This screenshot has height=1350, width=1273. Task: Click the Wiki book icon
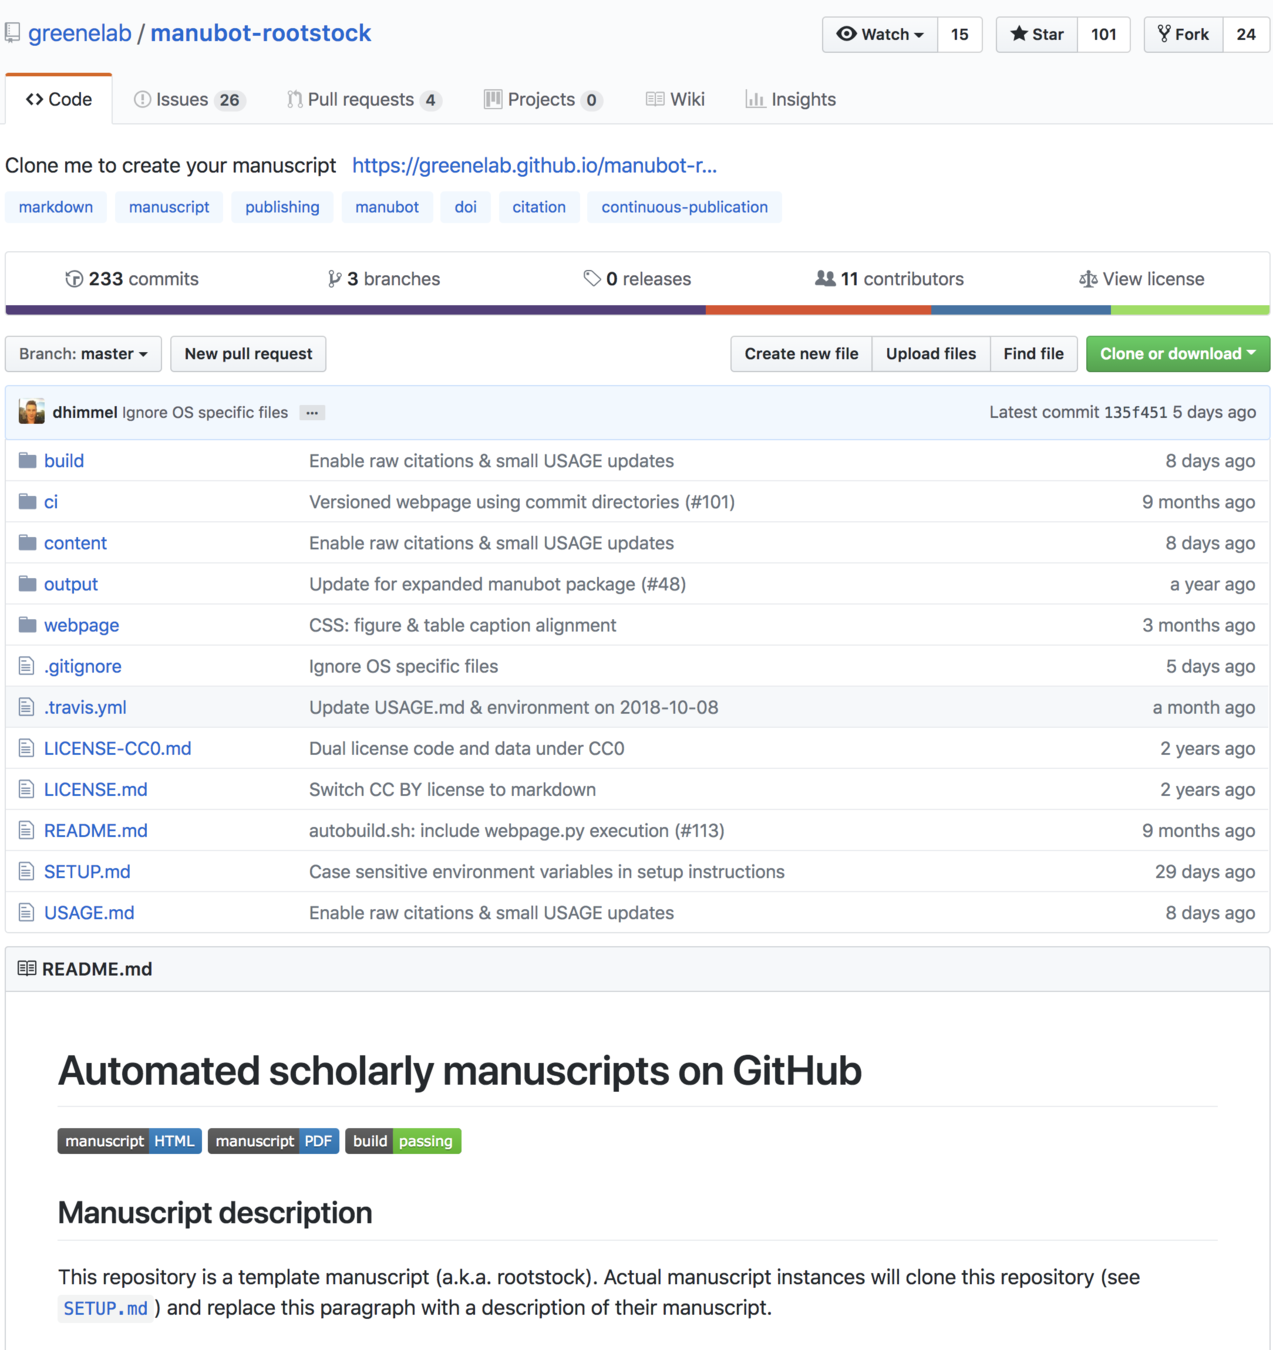click(x=655, y=99)
